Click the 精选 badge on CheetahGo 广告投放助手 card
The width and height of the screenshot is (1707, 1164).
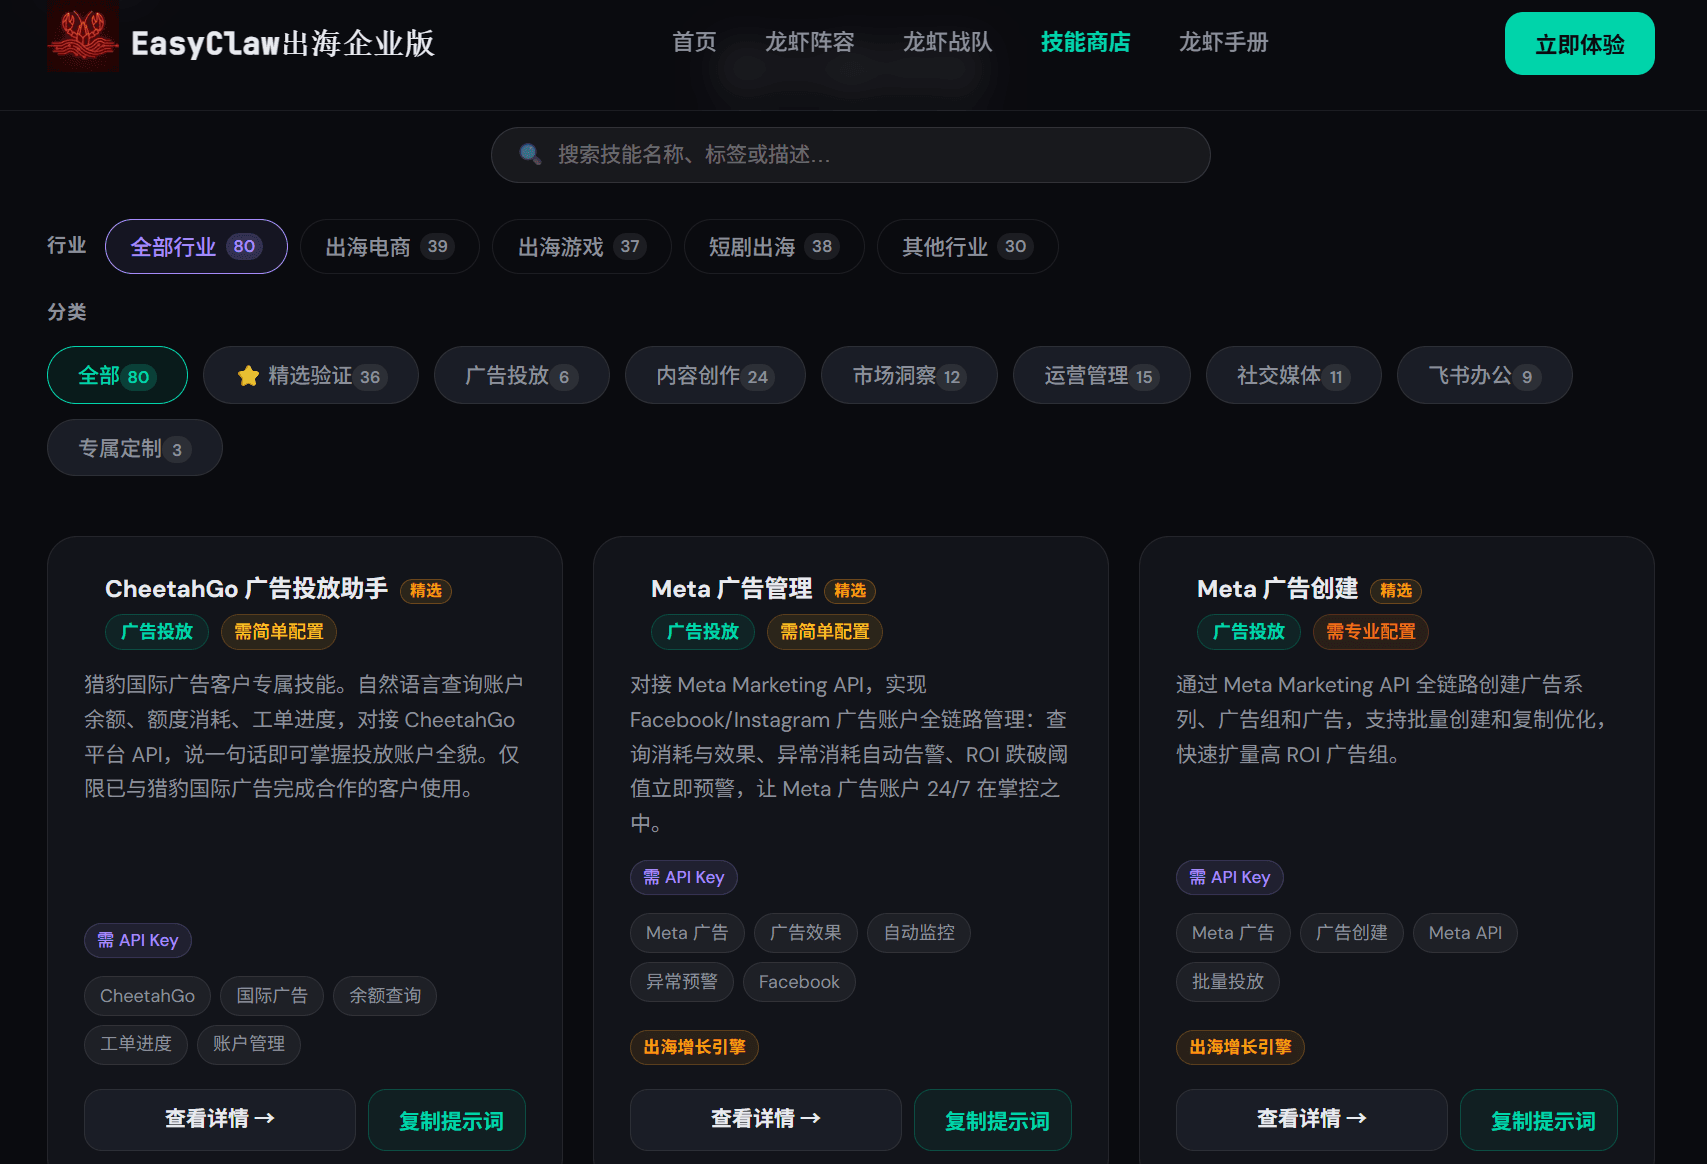pos(425,591)
